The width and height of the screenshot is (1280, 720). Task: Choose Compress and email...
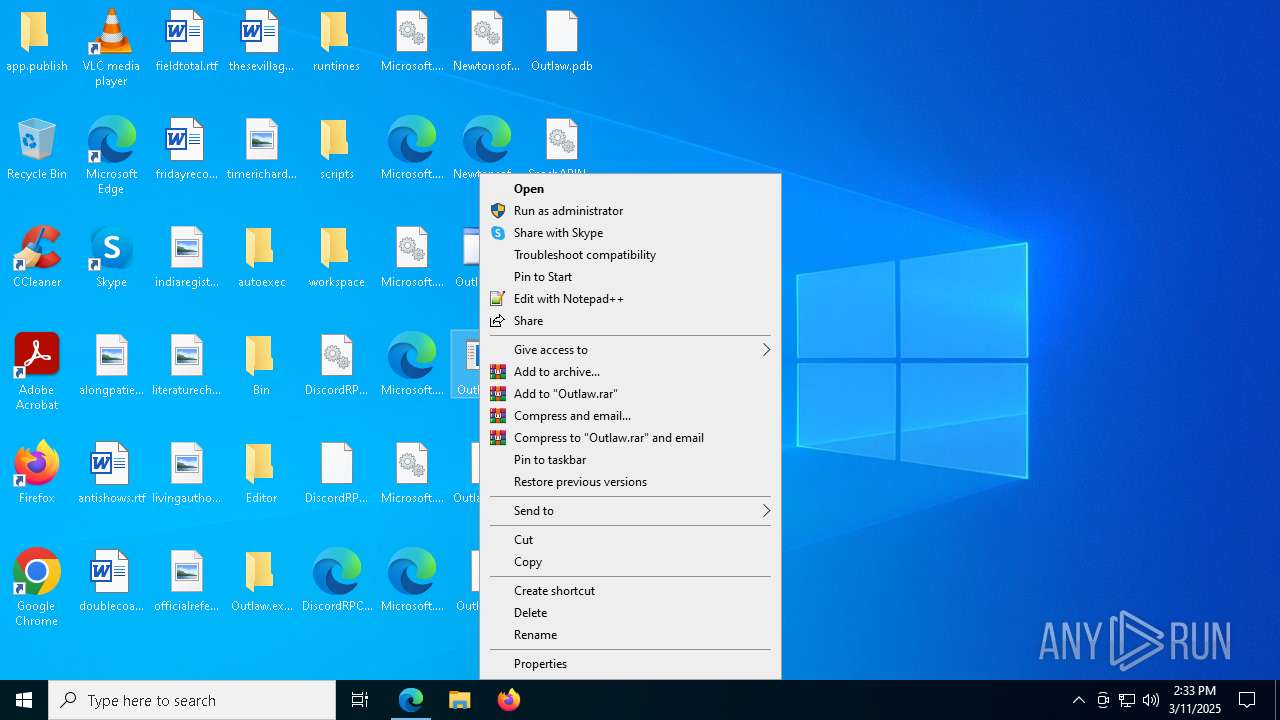630,416
